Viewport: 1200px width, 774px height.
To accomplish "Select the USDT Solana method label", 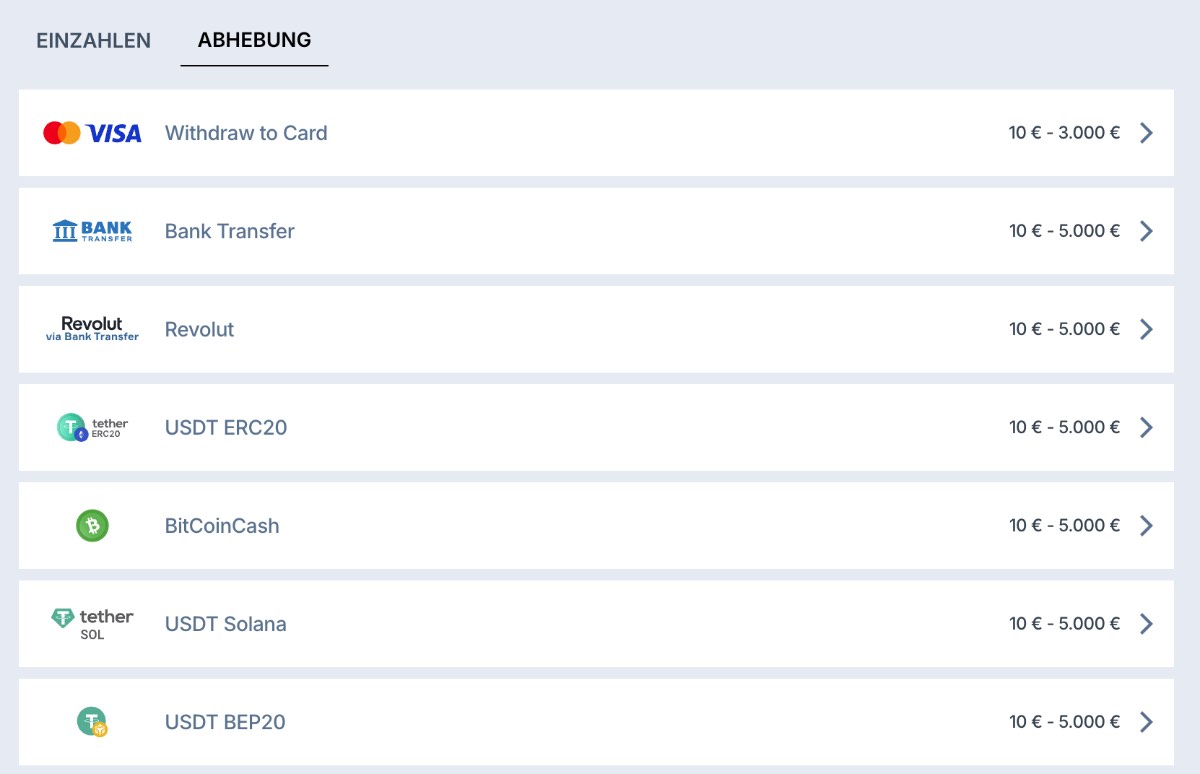I will 225,624.
